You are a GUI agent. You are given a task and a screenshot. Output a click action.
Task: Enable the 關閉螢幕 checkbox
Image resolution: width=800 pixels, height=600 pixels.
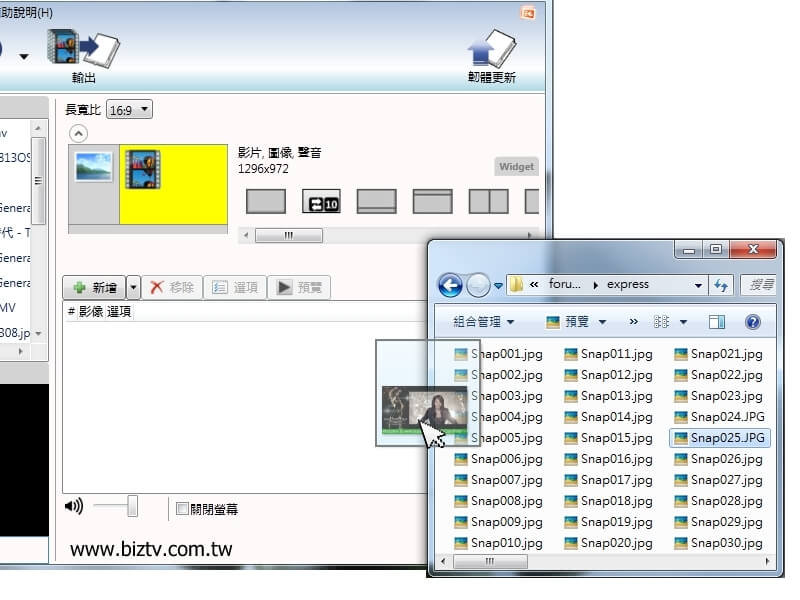point(182,508)
